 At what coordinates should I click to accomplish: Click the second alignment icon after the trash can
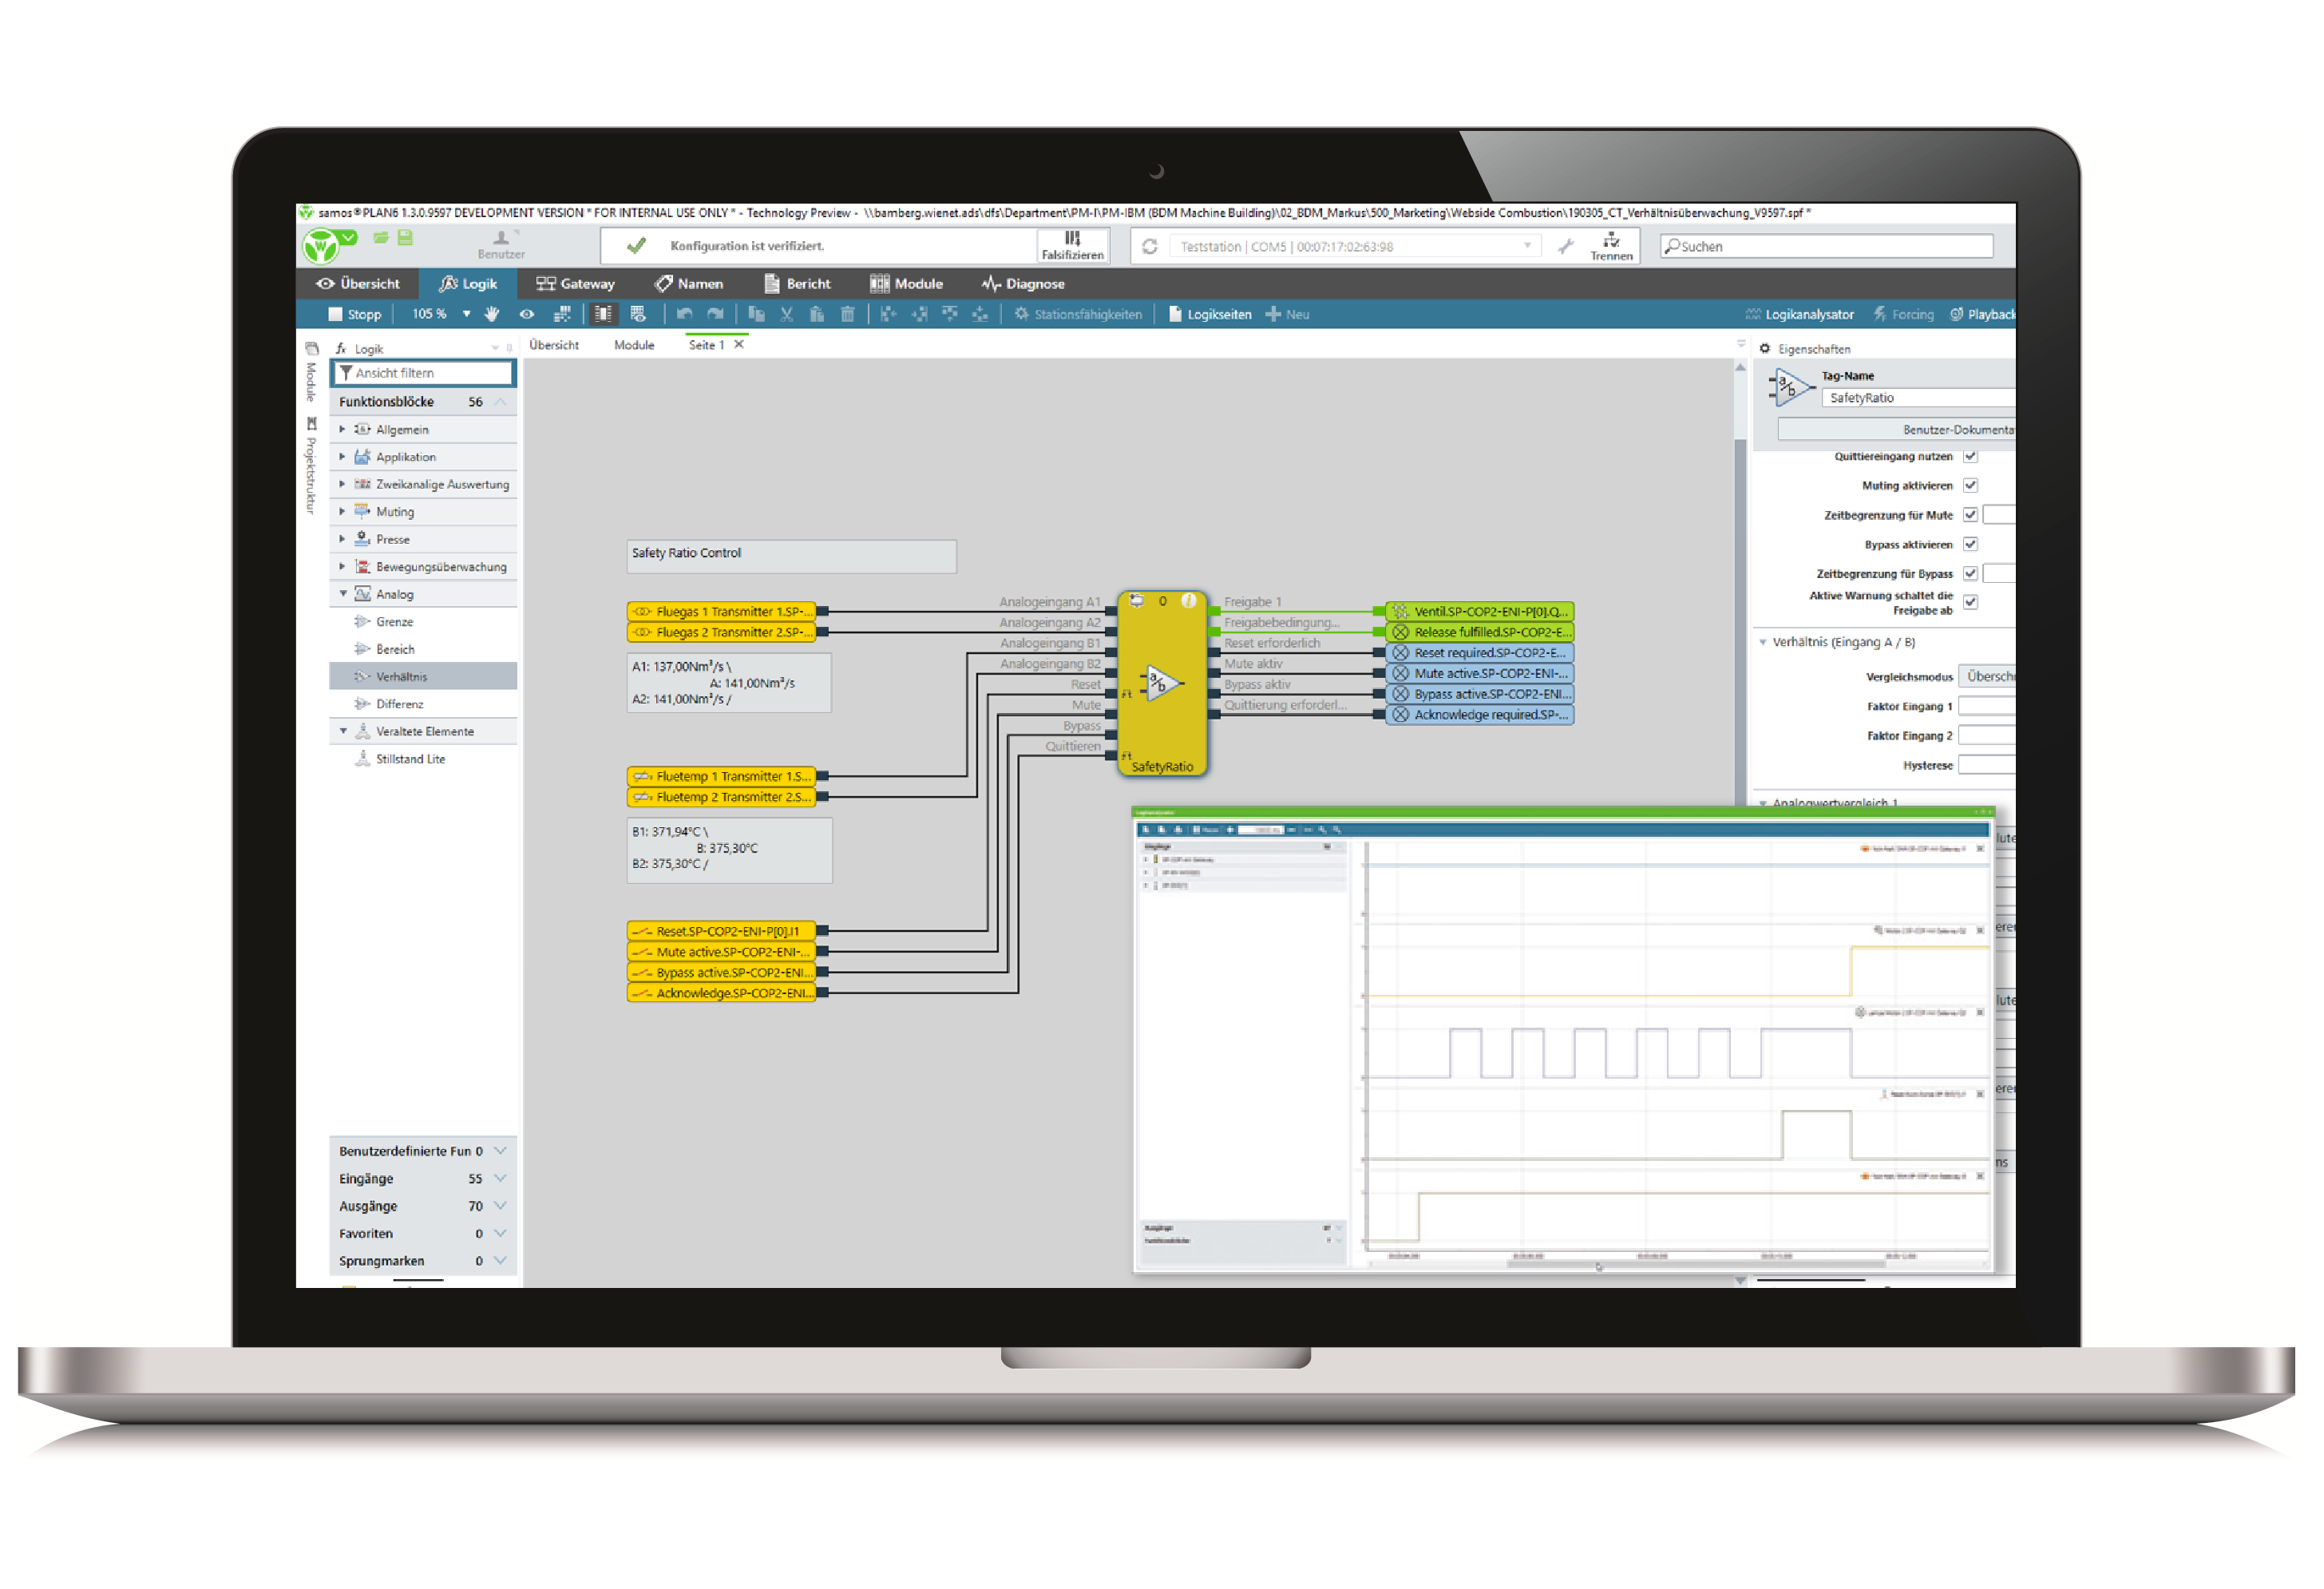pos(919,314)
